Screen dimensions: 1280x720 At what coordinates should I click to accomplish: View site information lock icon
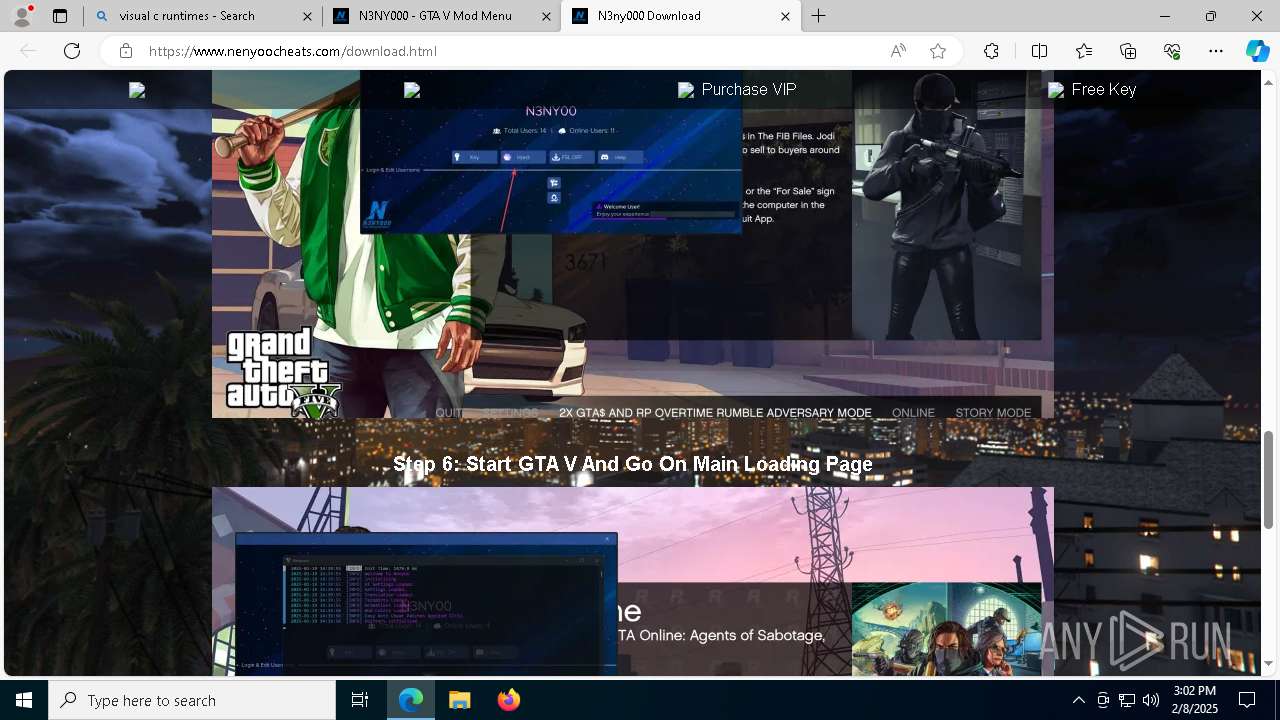click(126, 51)
